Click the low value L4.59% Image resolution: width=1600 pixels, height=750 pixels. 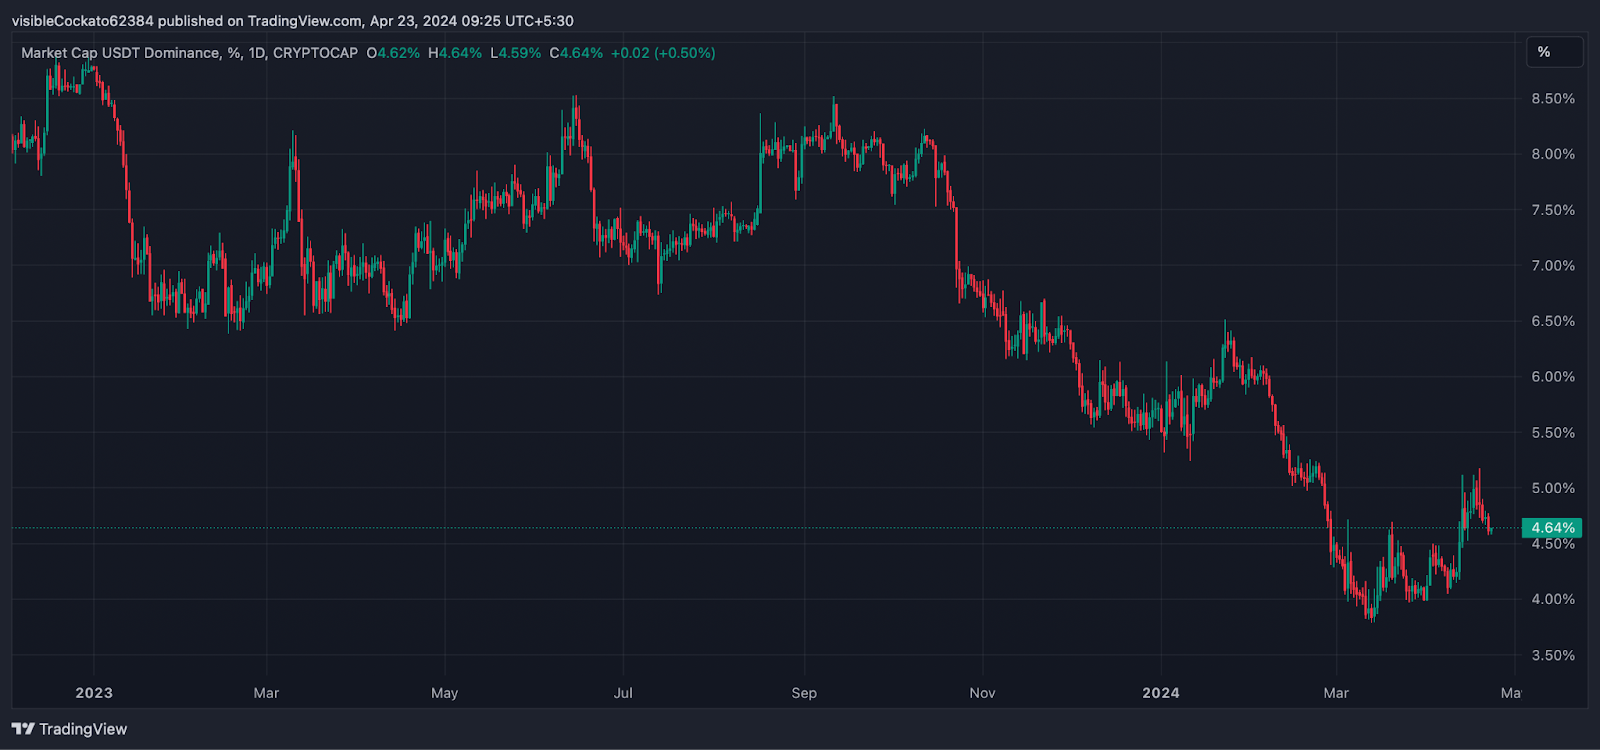516,53
